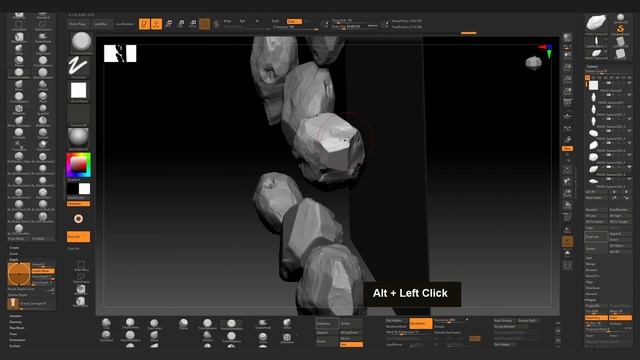Select the Sphere3D tool icon
The height and width of the screenshot is (360, 640).
(x=620, y=17)
